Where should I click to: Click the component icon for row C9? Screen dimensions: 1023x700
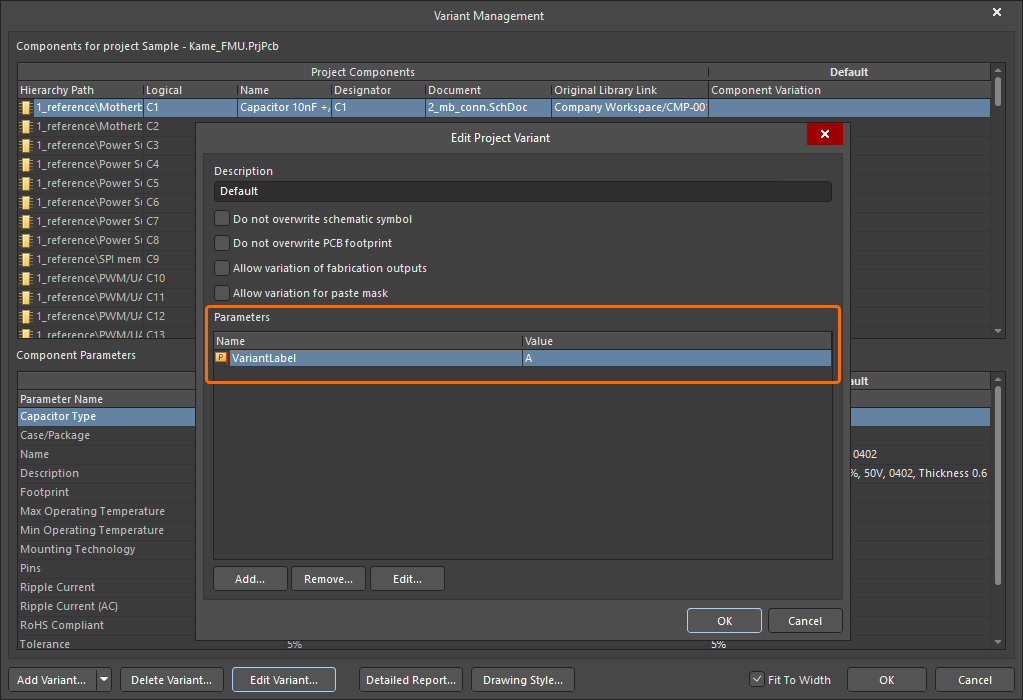coord(26,259)
